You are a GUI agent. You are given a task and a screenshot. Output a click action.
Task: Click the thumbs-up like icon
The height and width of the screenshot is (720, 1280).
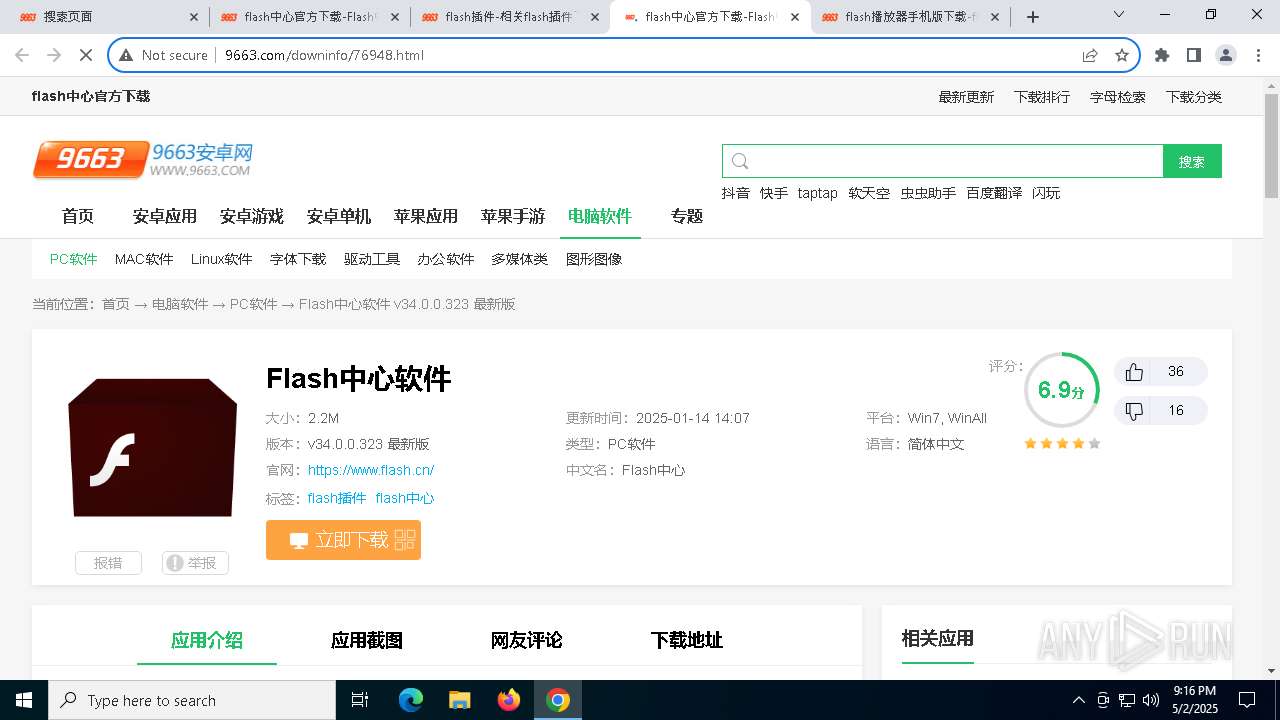tap(1134, 372)
